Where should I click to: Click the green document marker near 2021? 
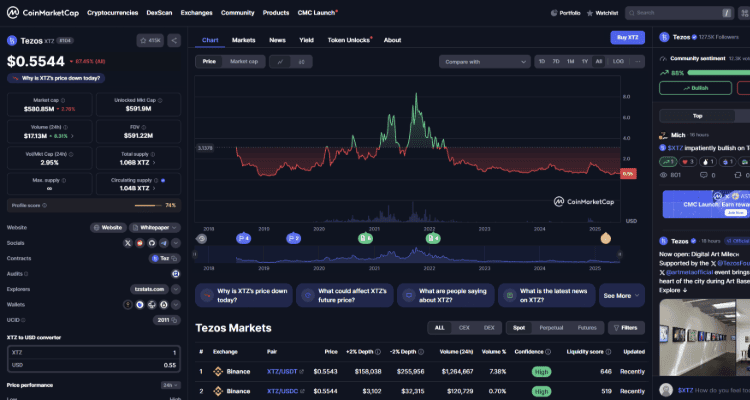(x=365, y=238)
